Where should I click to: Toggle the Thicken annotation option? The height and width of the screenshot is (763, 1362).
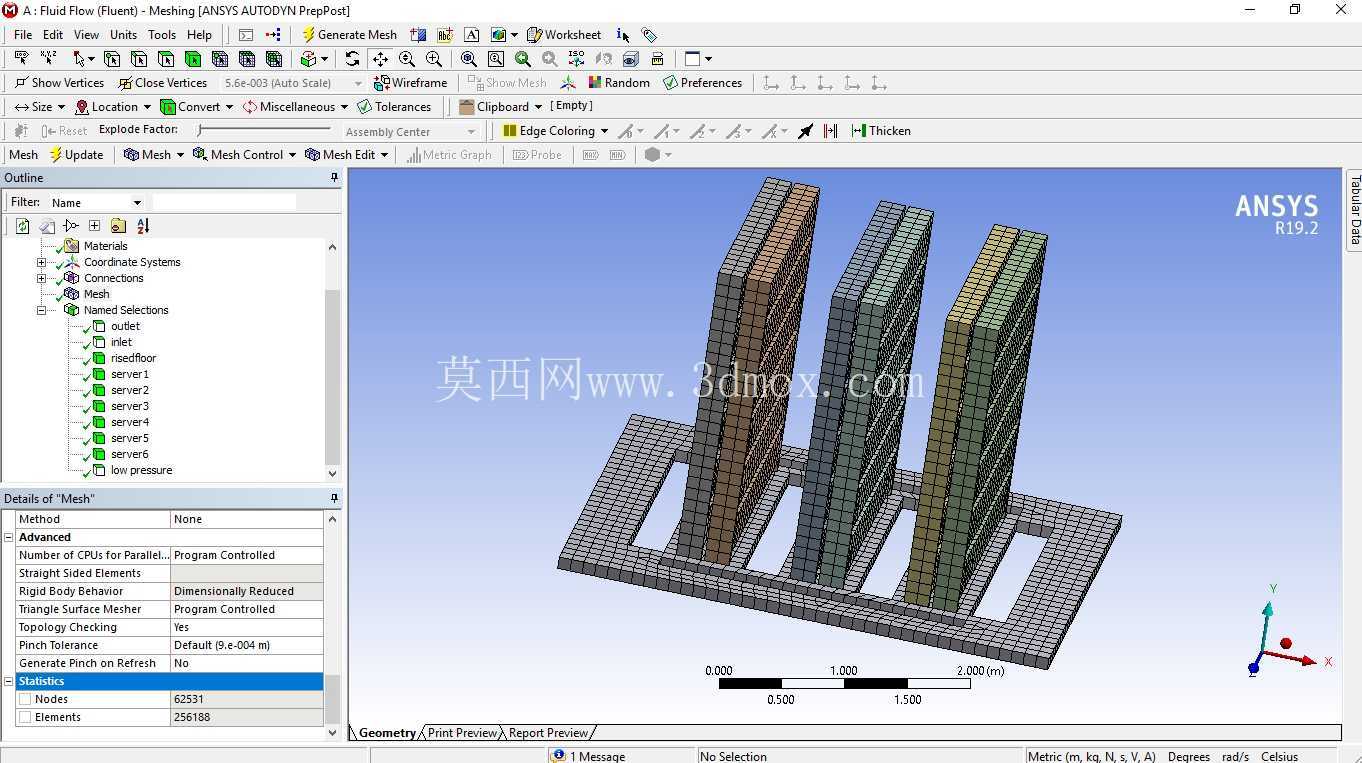881,131
